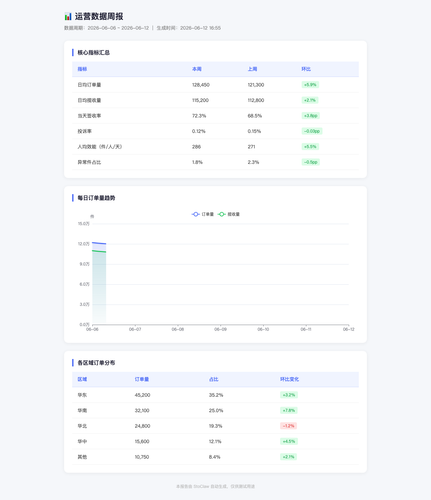Click the +5.9% change badge
The width and height of the screenshot is (431, 500).
click(310, 85)
